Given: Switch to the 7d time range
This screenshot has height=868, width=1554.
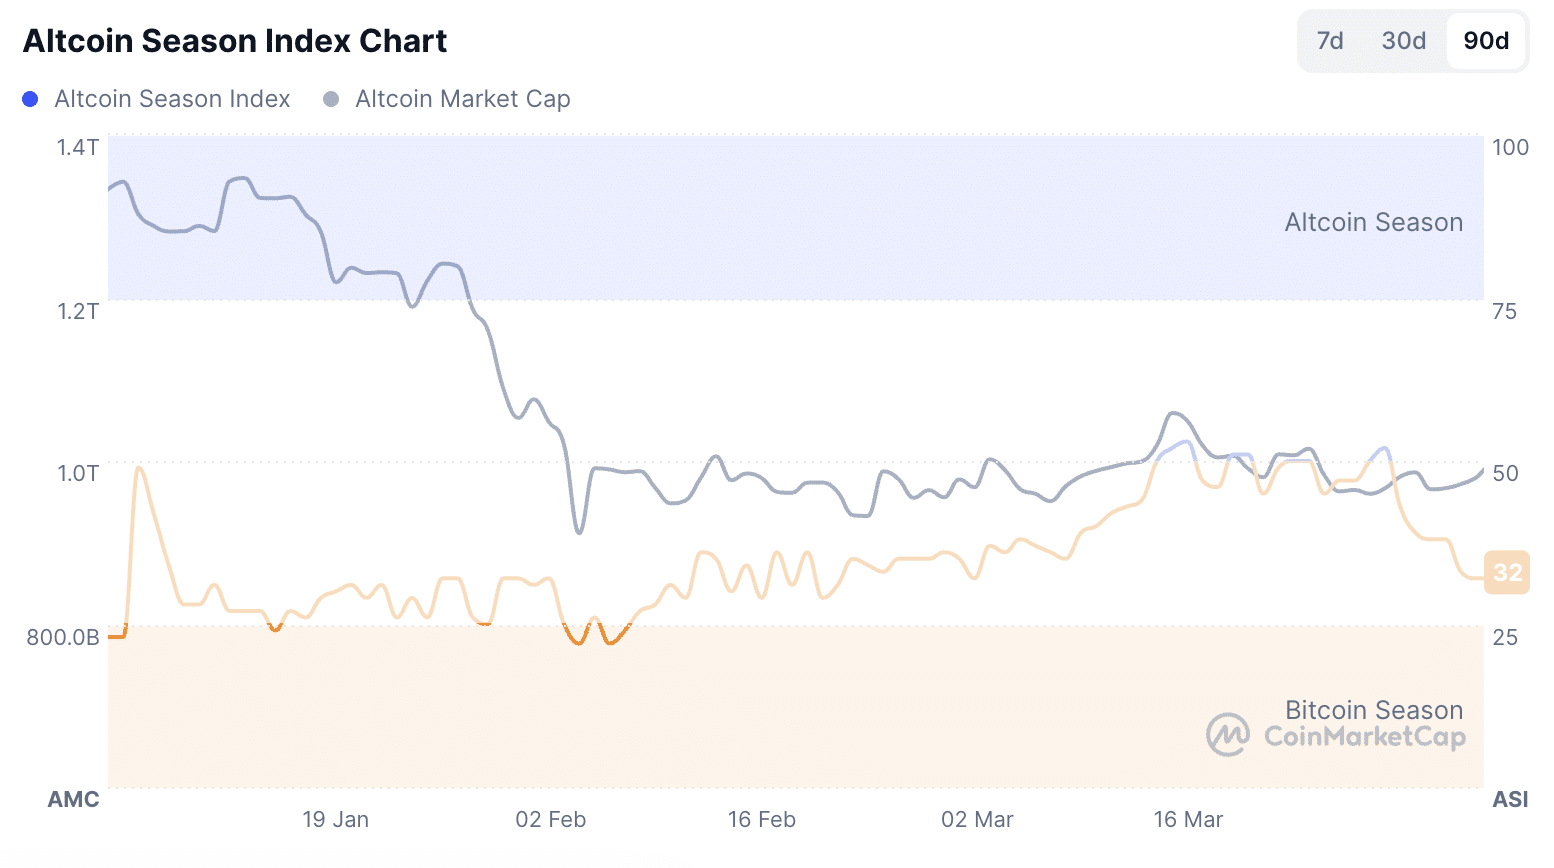Looking at the screenshot, I should pyautogui.click(x=1330, y=41).
